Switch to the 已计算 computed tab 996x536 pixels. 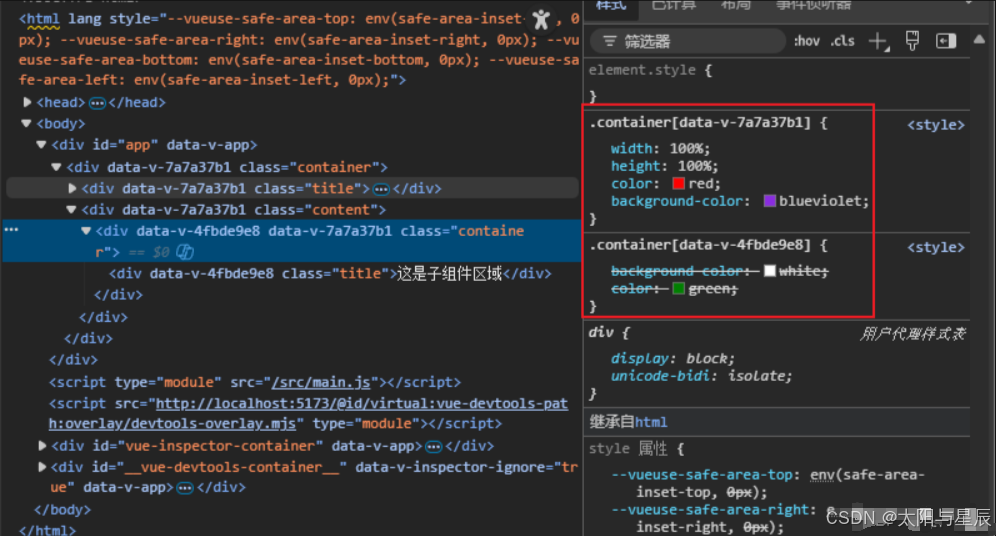tap(674, 5)
